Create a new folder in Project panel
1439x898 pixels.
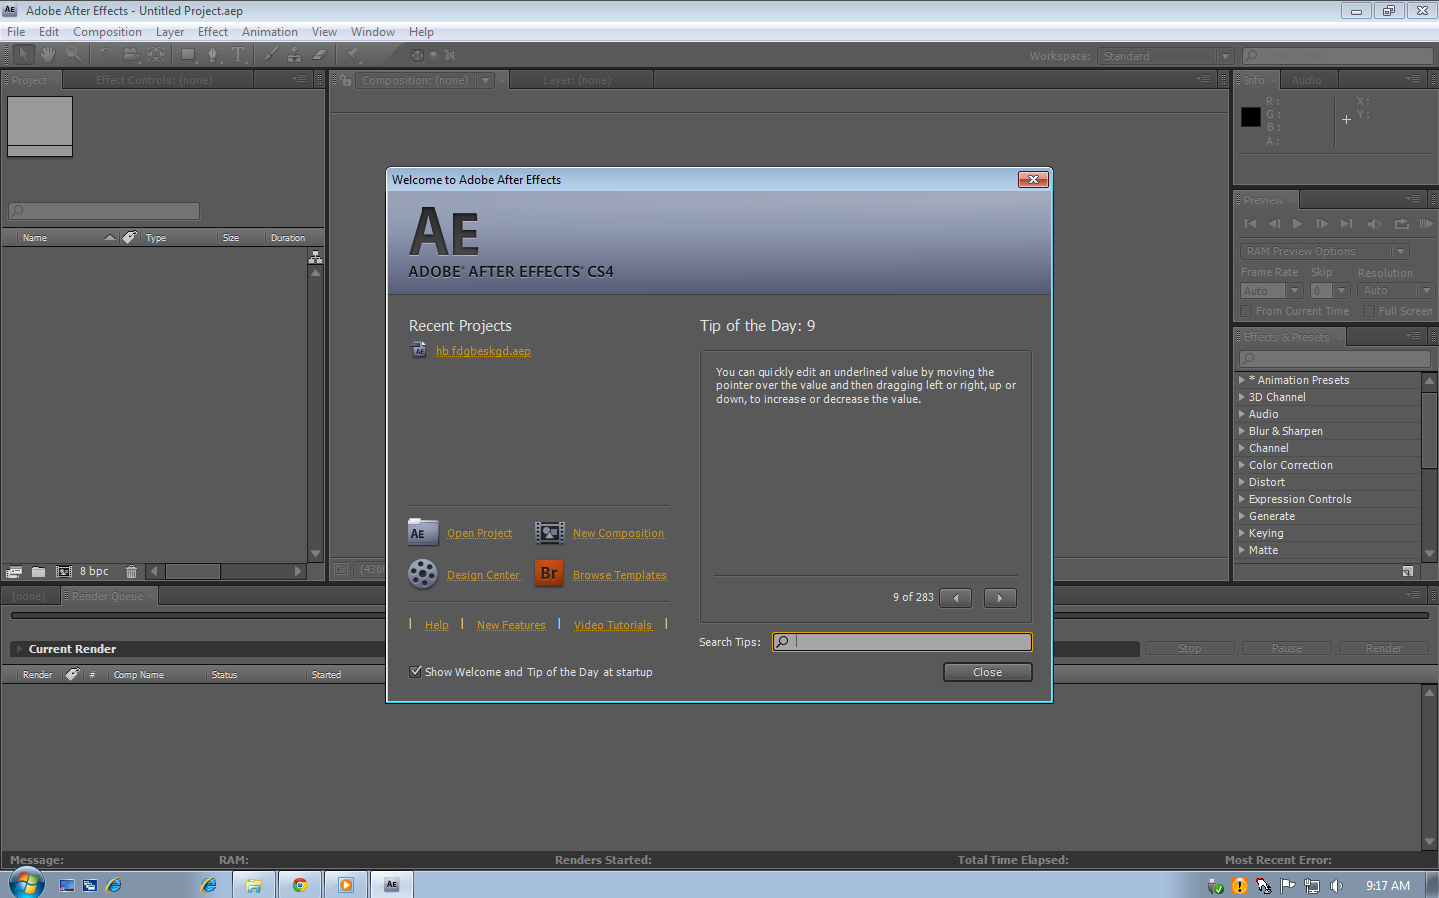click(38, 572)
